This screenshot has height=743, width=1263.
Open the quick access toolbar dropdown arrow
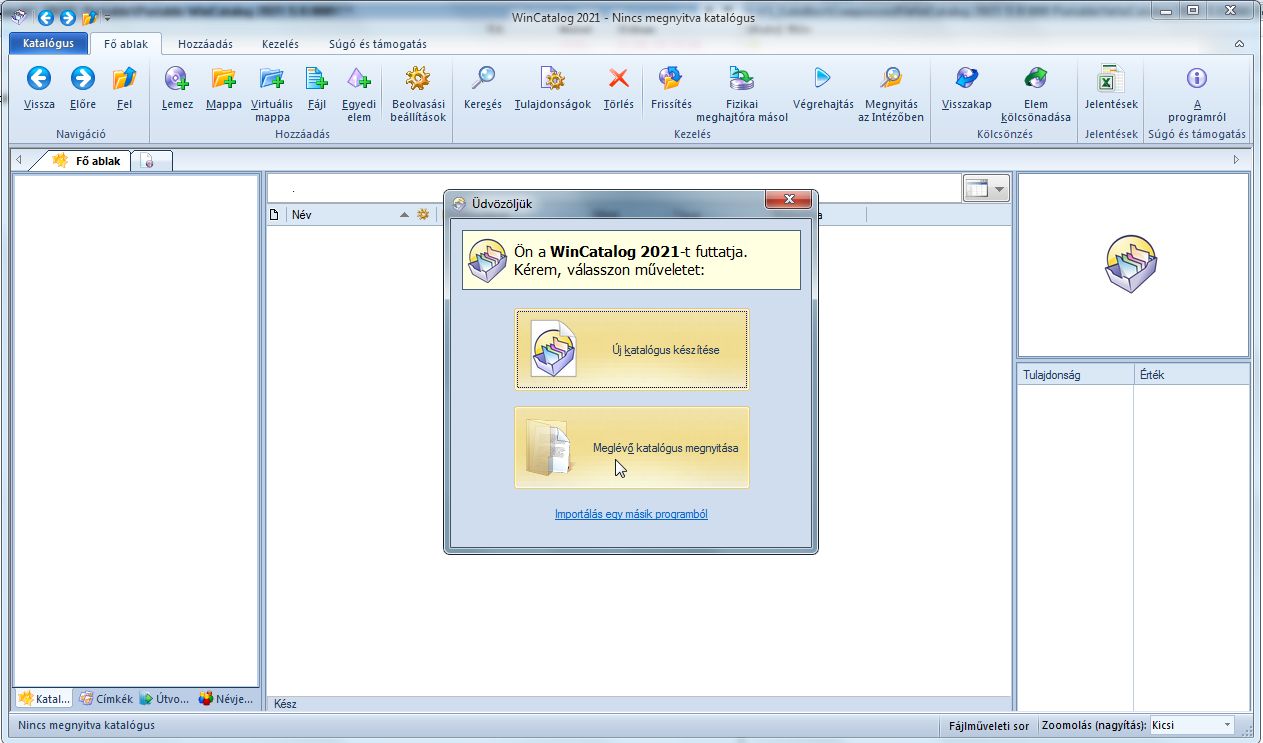click(x=108, y=18)
